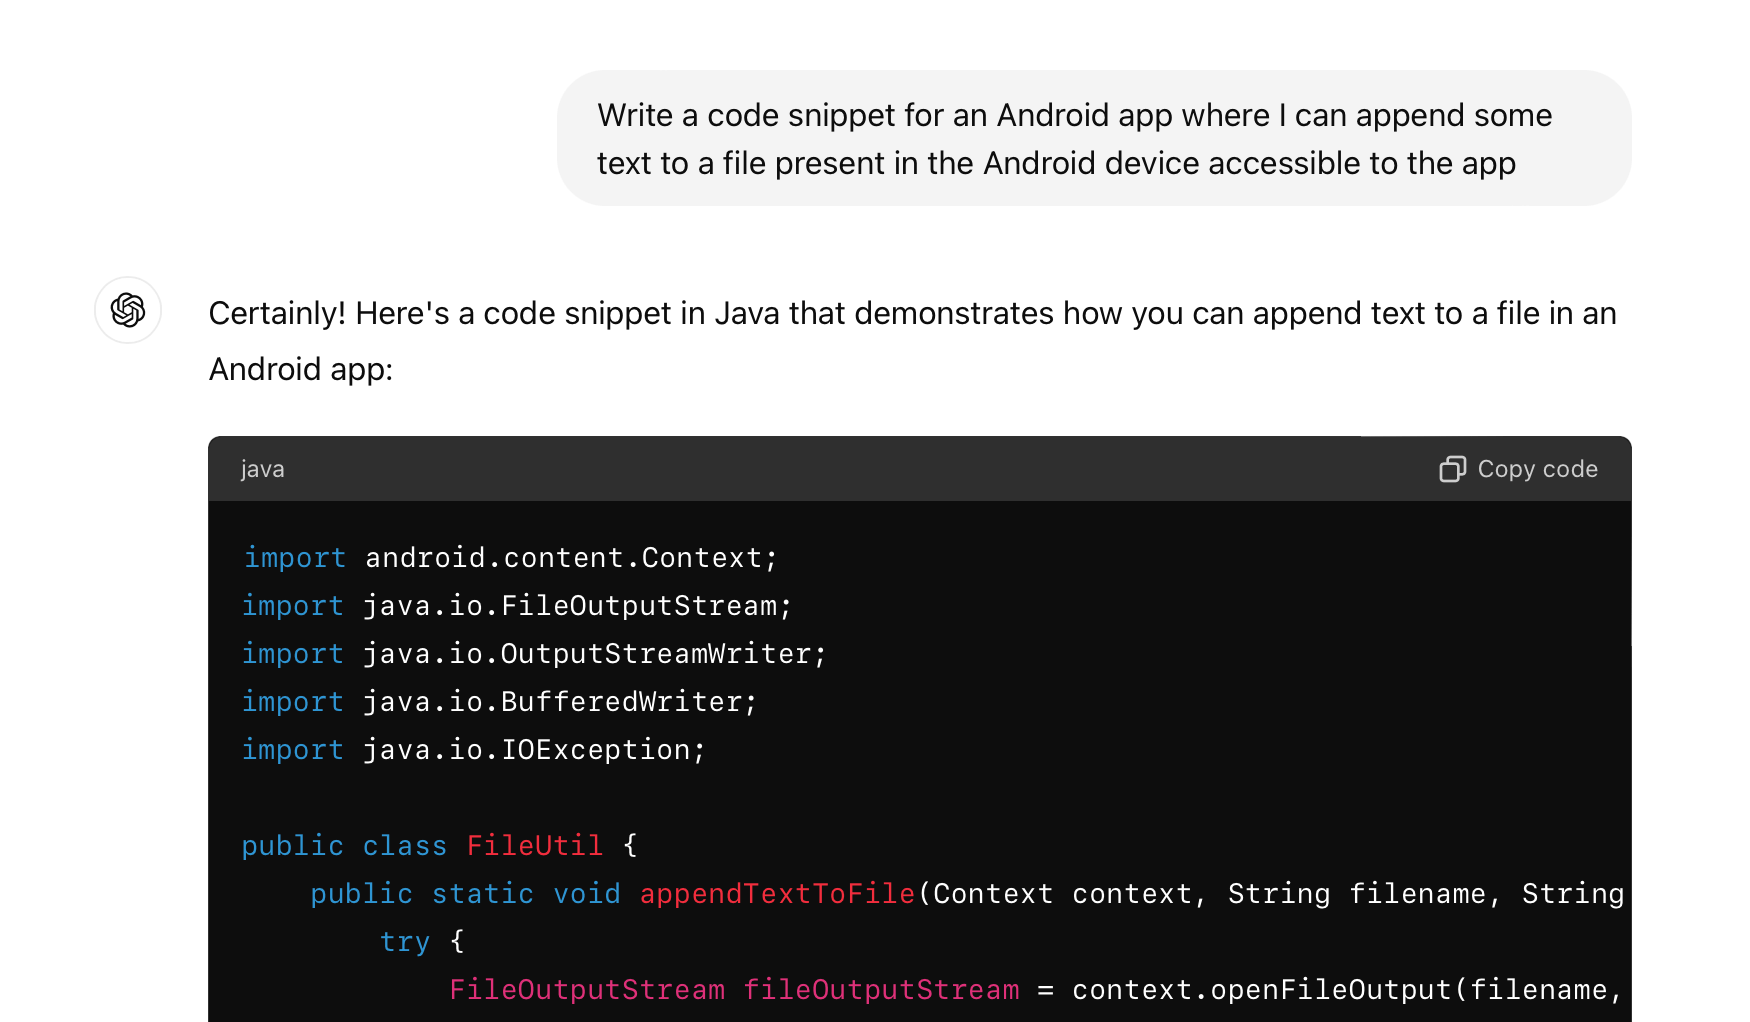
Task: Click the Copy code button
Action: [1518, 469]
